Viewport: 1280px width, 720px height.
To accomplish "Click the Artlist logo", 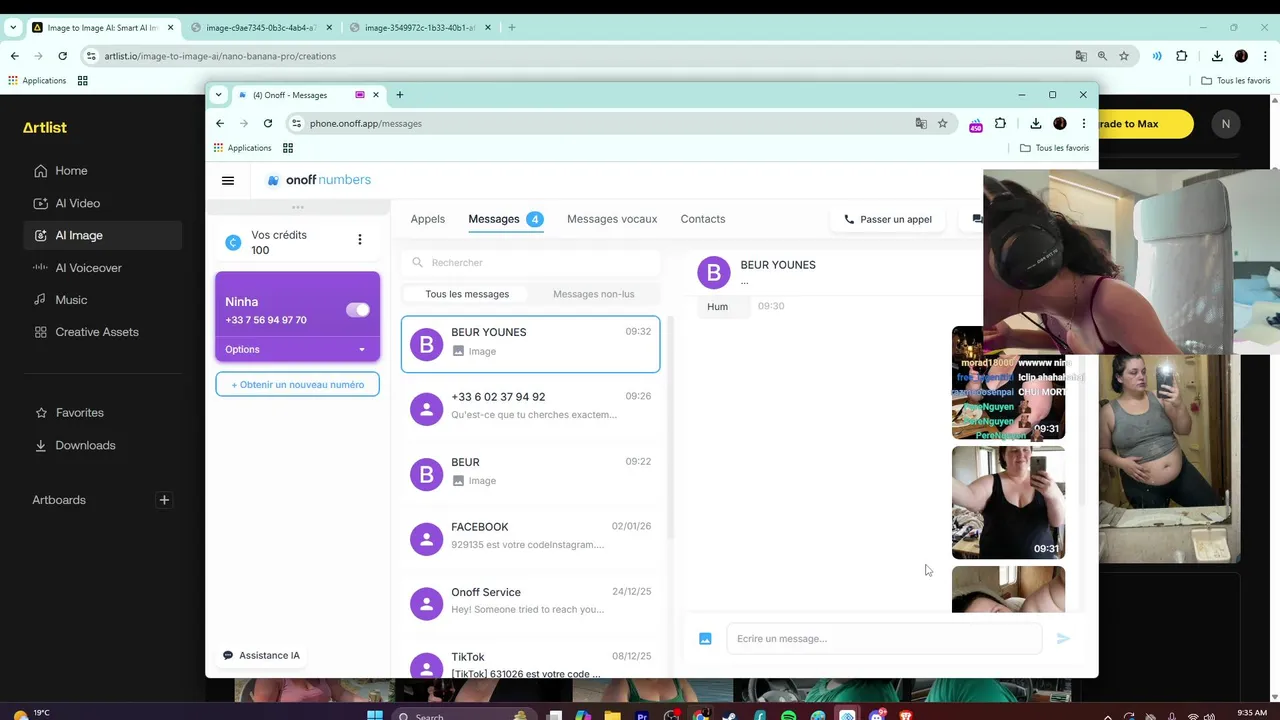I will (x=45, y=127).
